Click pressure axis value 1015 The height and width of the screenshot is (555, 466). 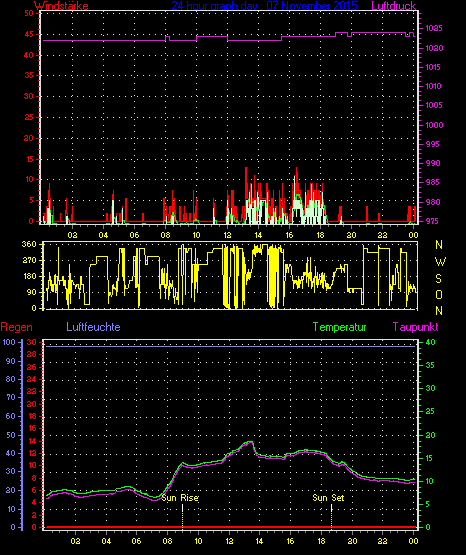click(433, 67)
